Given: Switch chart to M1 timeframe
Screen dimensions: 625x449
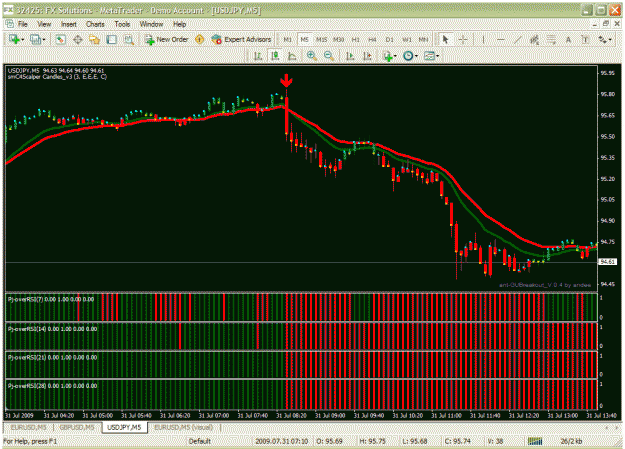Looking at the screenshot, I should pos(287,39).
